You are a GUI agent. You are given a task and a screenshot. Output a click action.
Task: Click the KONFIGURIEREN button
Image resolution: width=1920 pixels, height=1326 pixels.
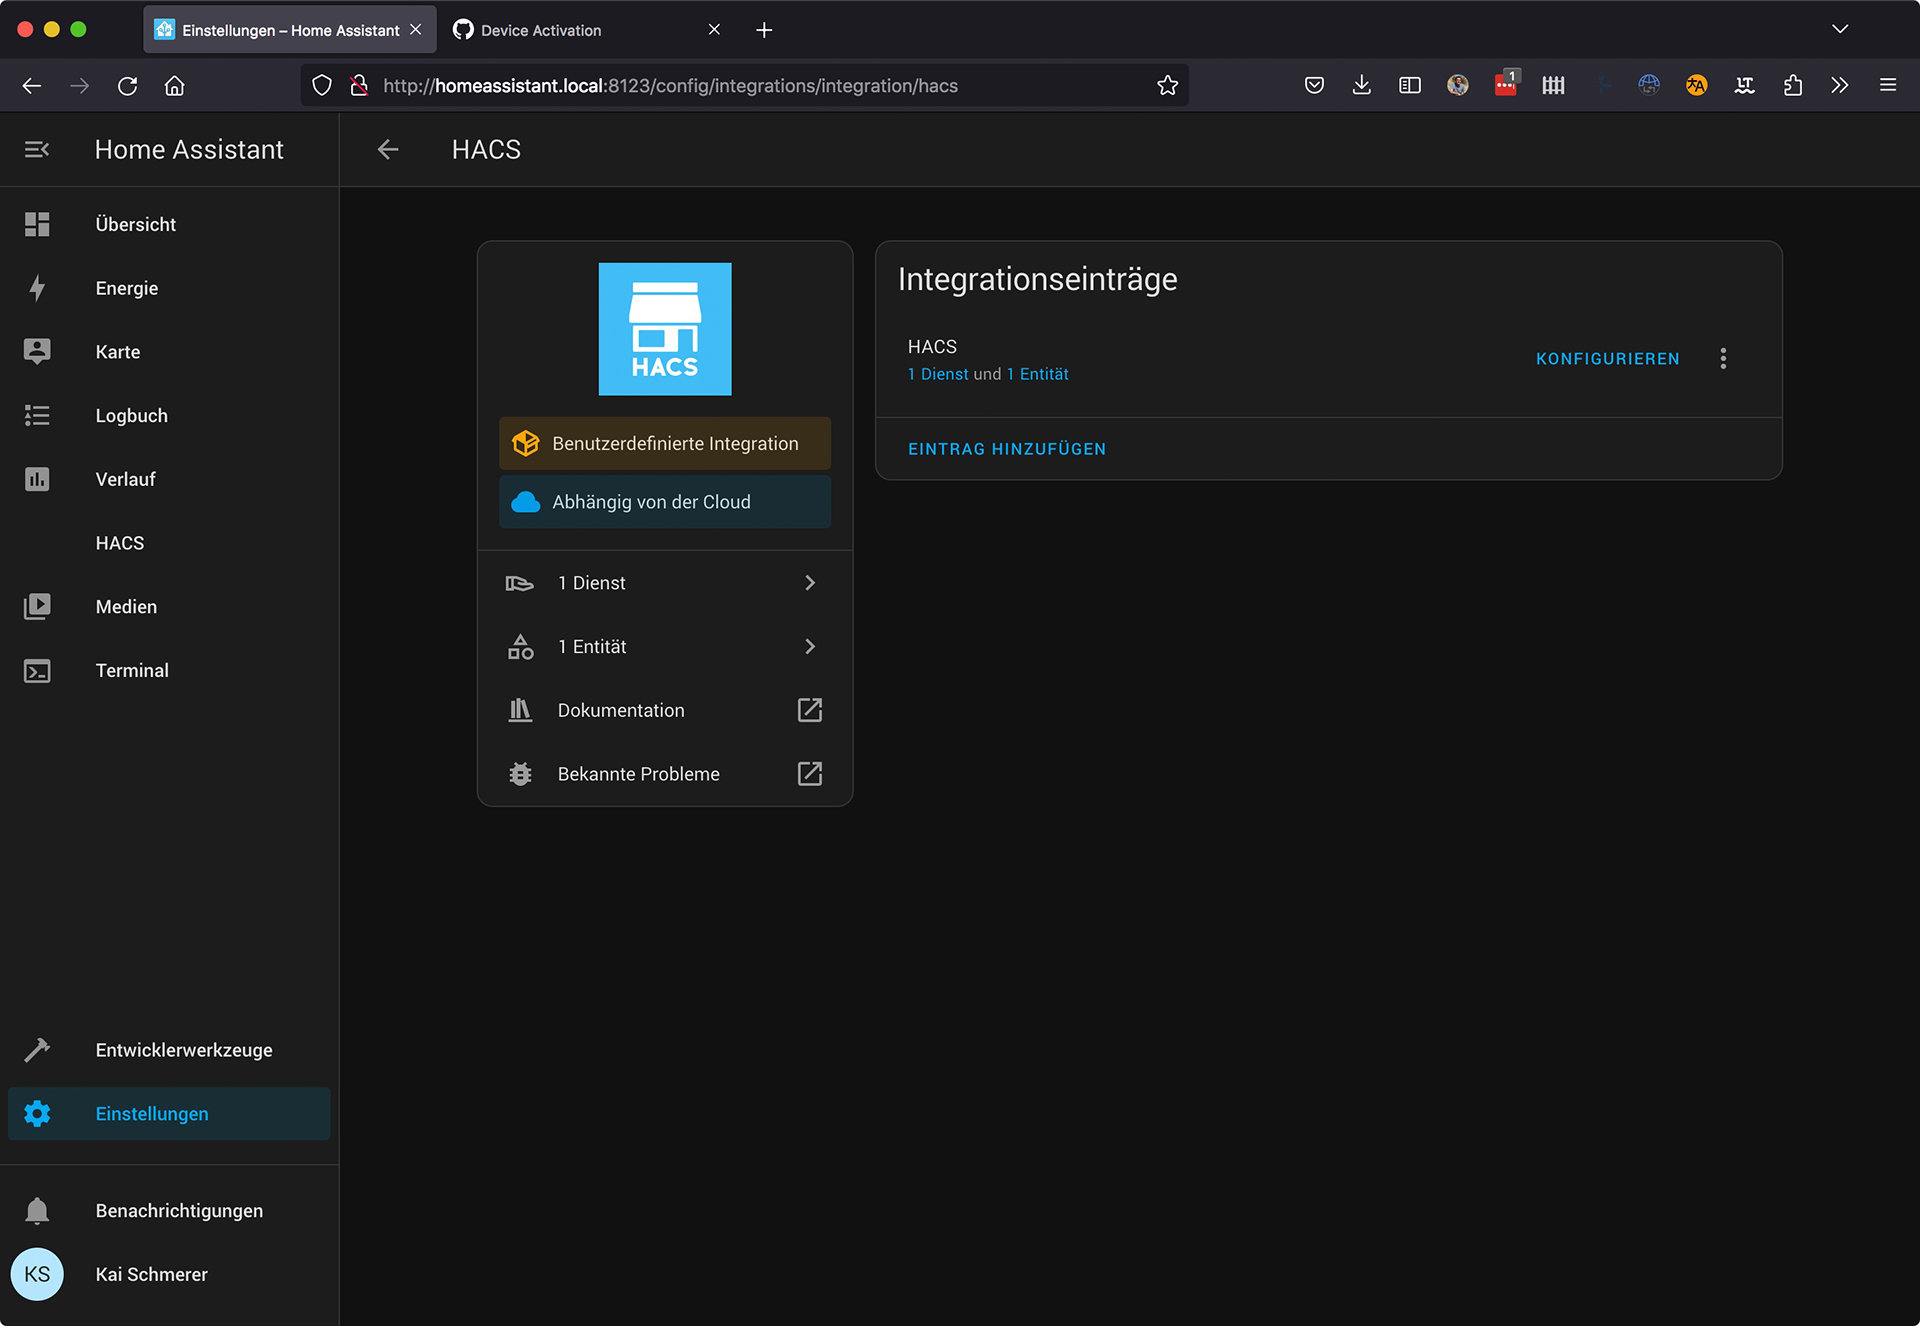pos(1607,359)
